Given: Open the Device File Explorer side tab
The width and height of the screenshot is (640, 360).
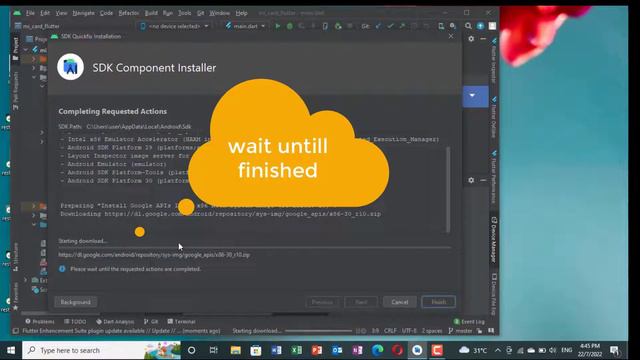Looking at the screenshot, I should (x=493, y=294).
